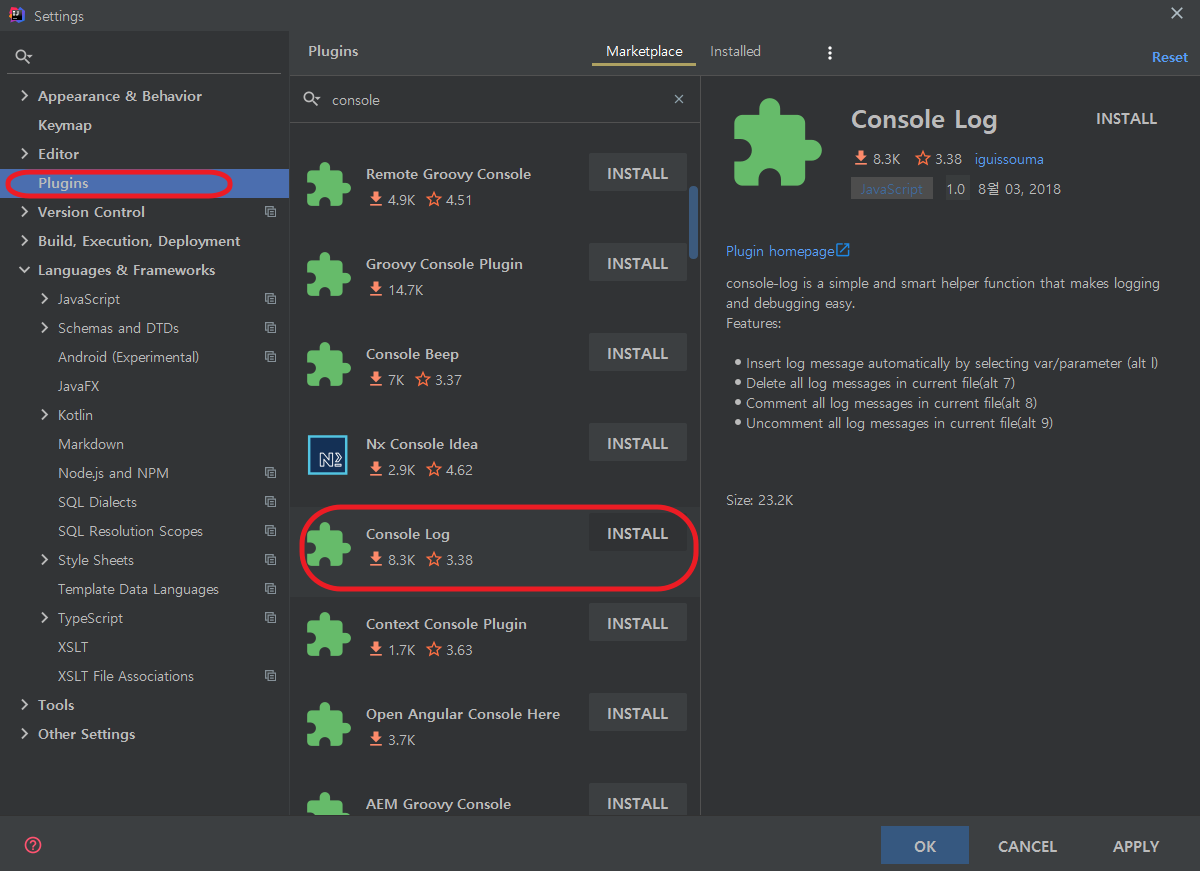This screenshot has height=871, width=1200.
Task: Click the Nx Console Idea logo icon
Action: (328, 455)
